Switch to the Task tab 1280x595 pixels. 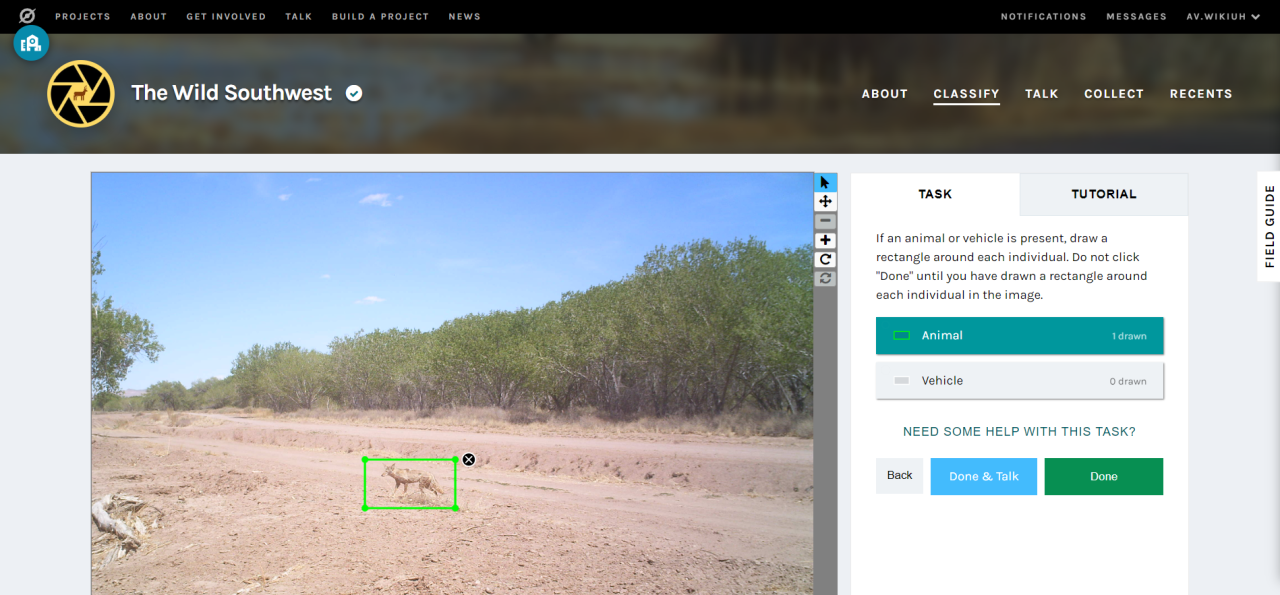pyautogui.click(x=935, y=194)
